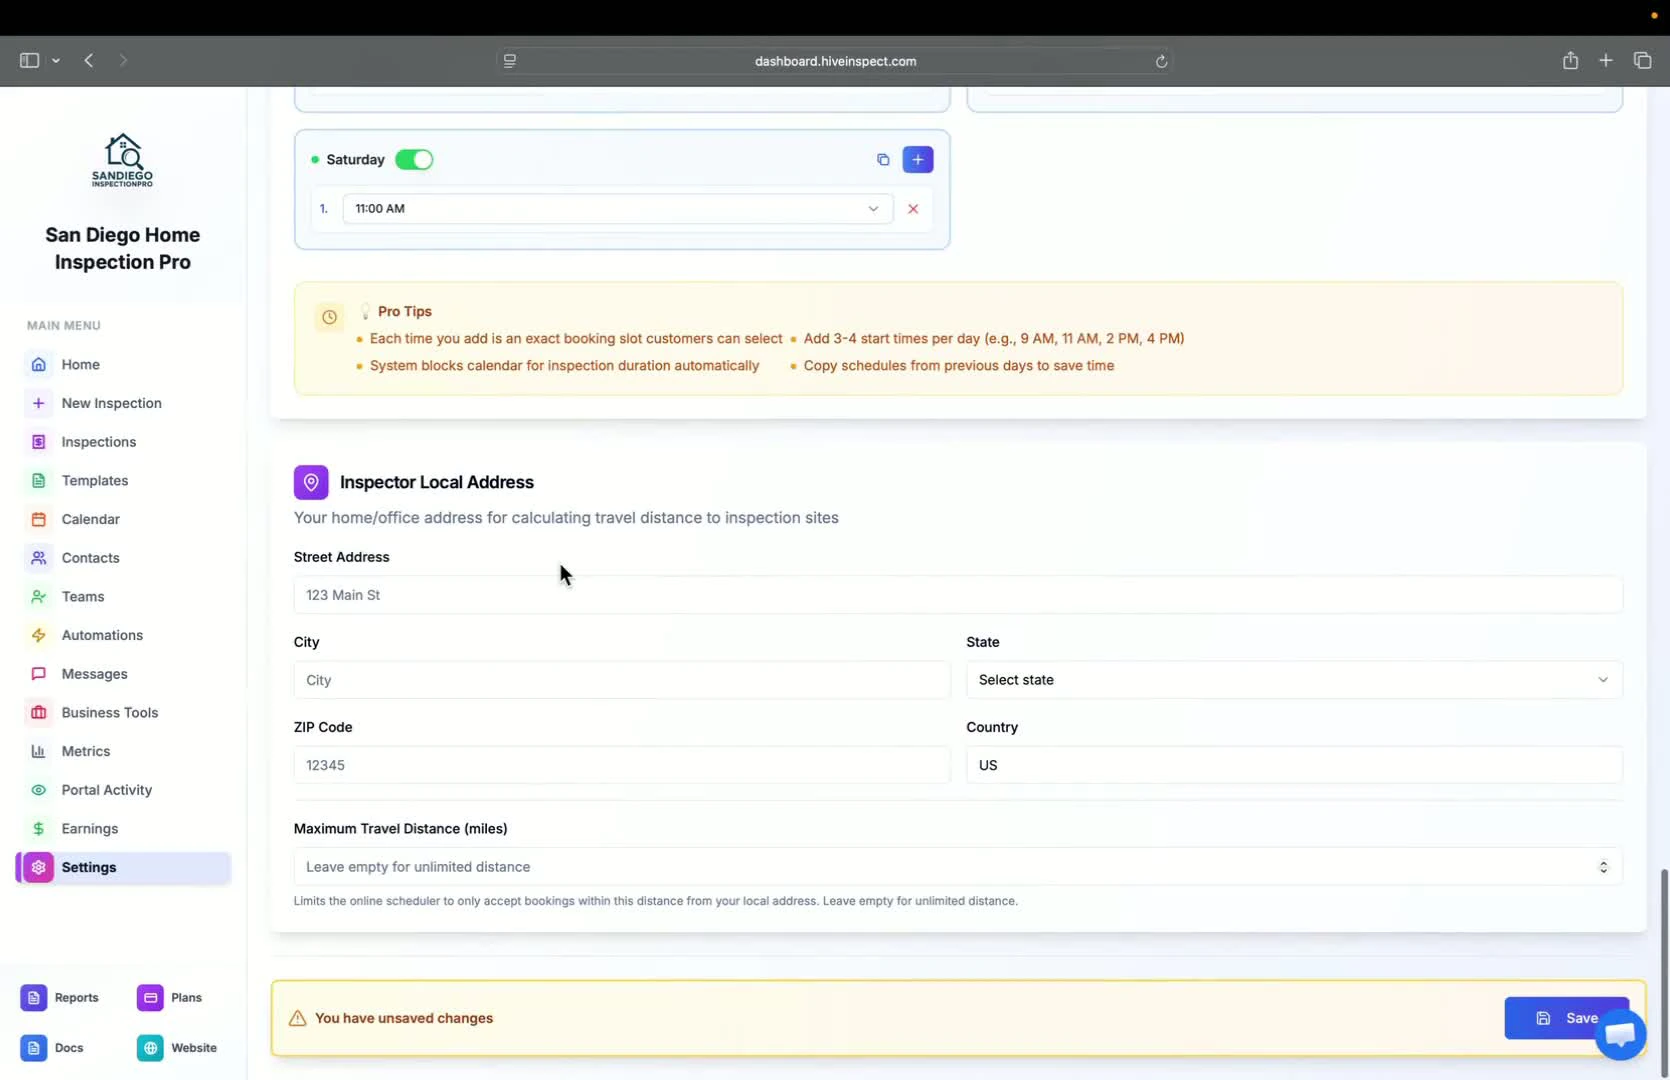
Task: Open the browser sidebar menu chevron
Action: 56,61
